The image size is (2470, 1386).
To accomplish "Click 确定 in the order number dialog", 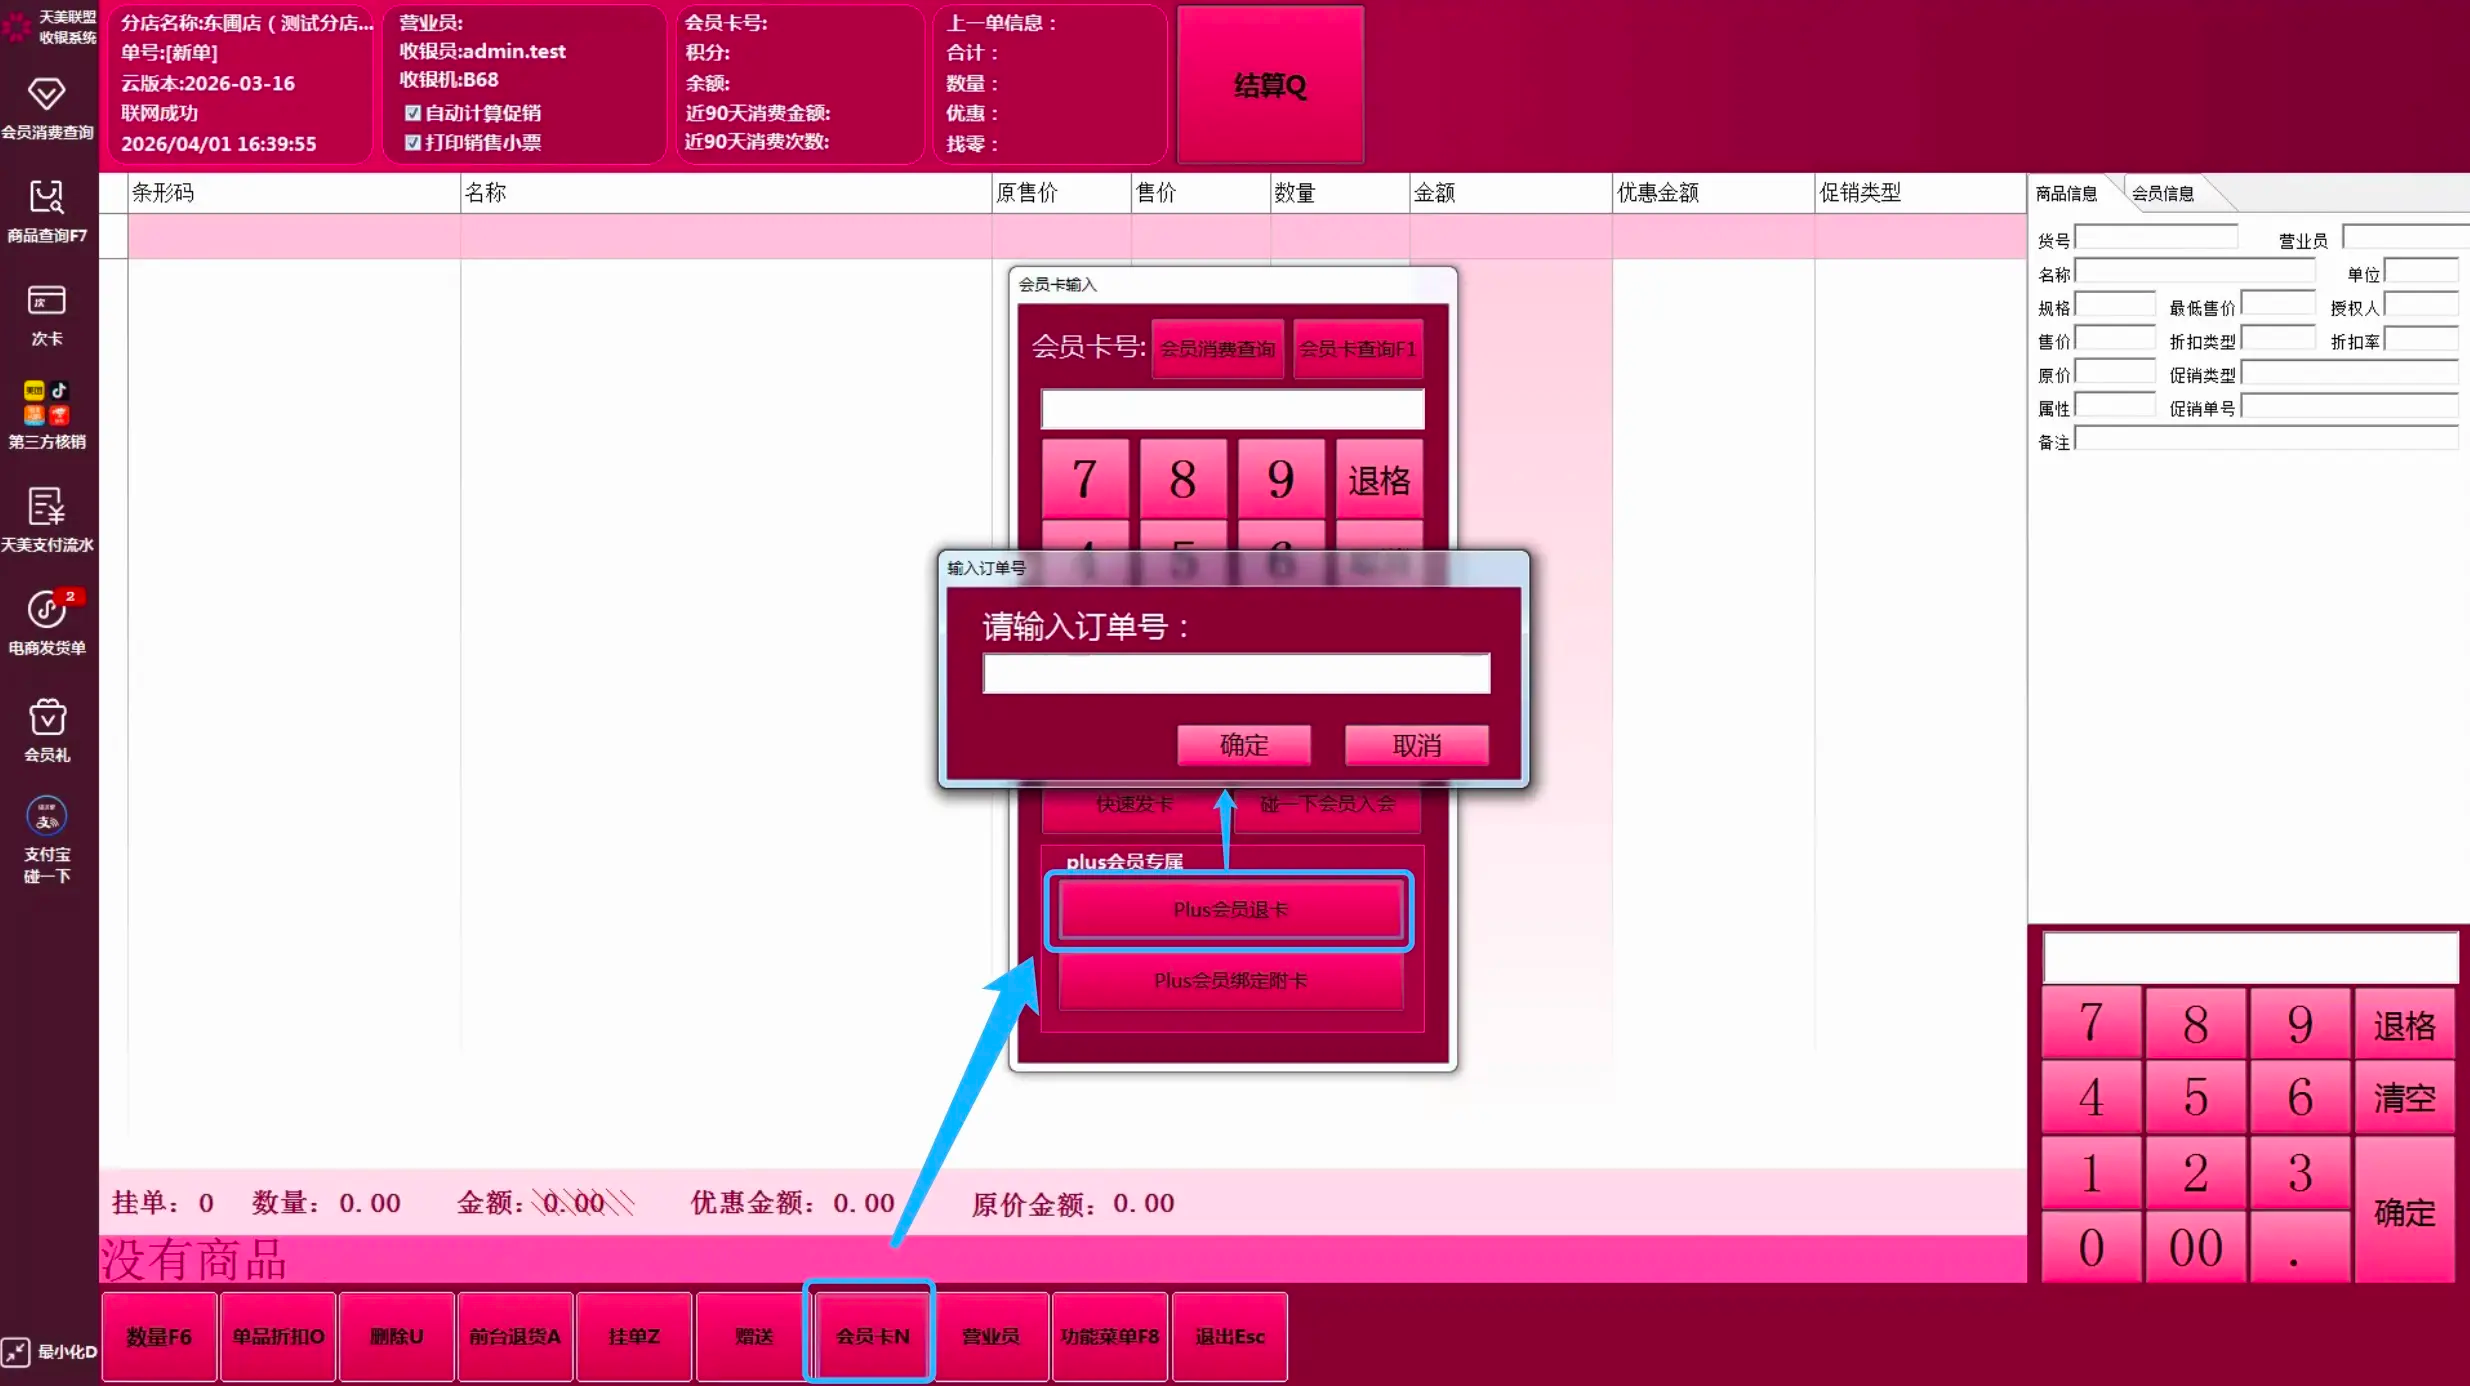I will [x=1243, y=745].
